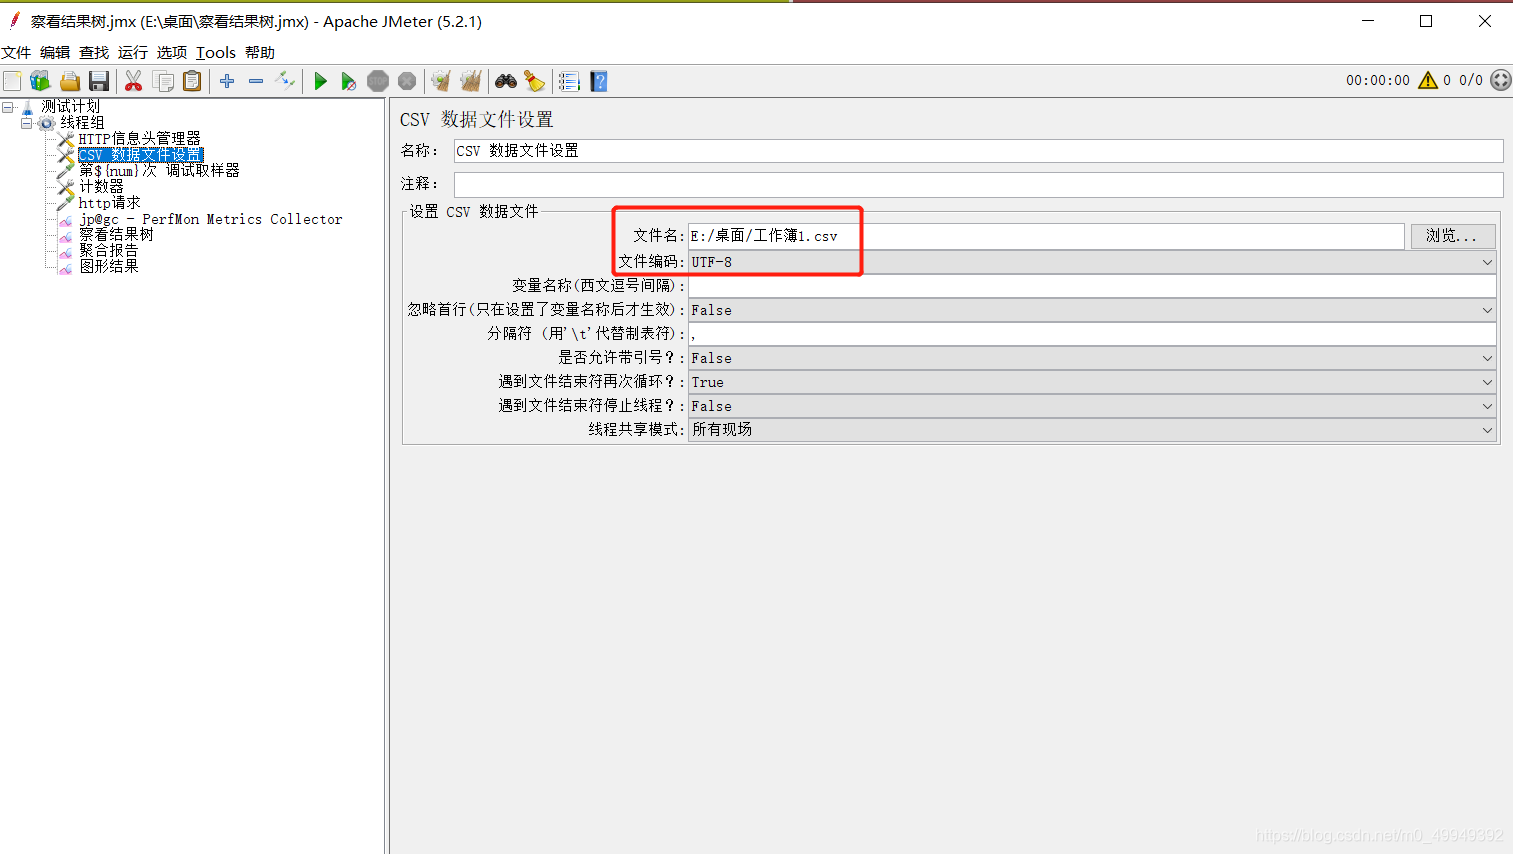Open the 线程共享模式 dropdown

pos(1092,430)
